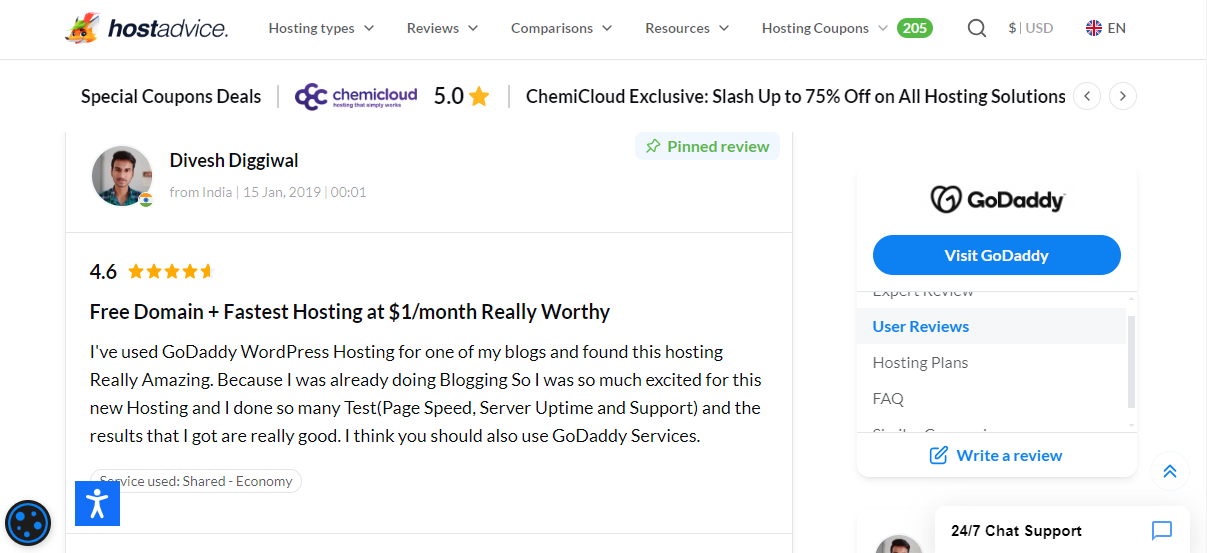Click the Pinned review pin badge
The image size is (1207, 553).
pos(707,147)
